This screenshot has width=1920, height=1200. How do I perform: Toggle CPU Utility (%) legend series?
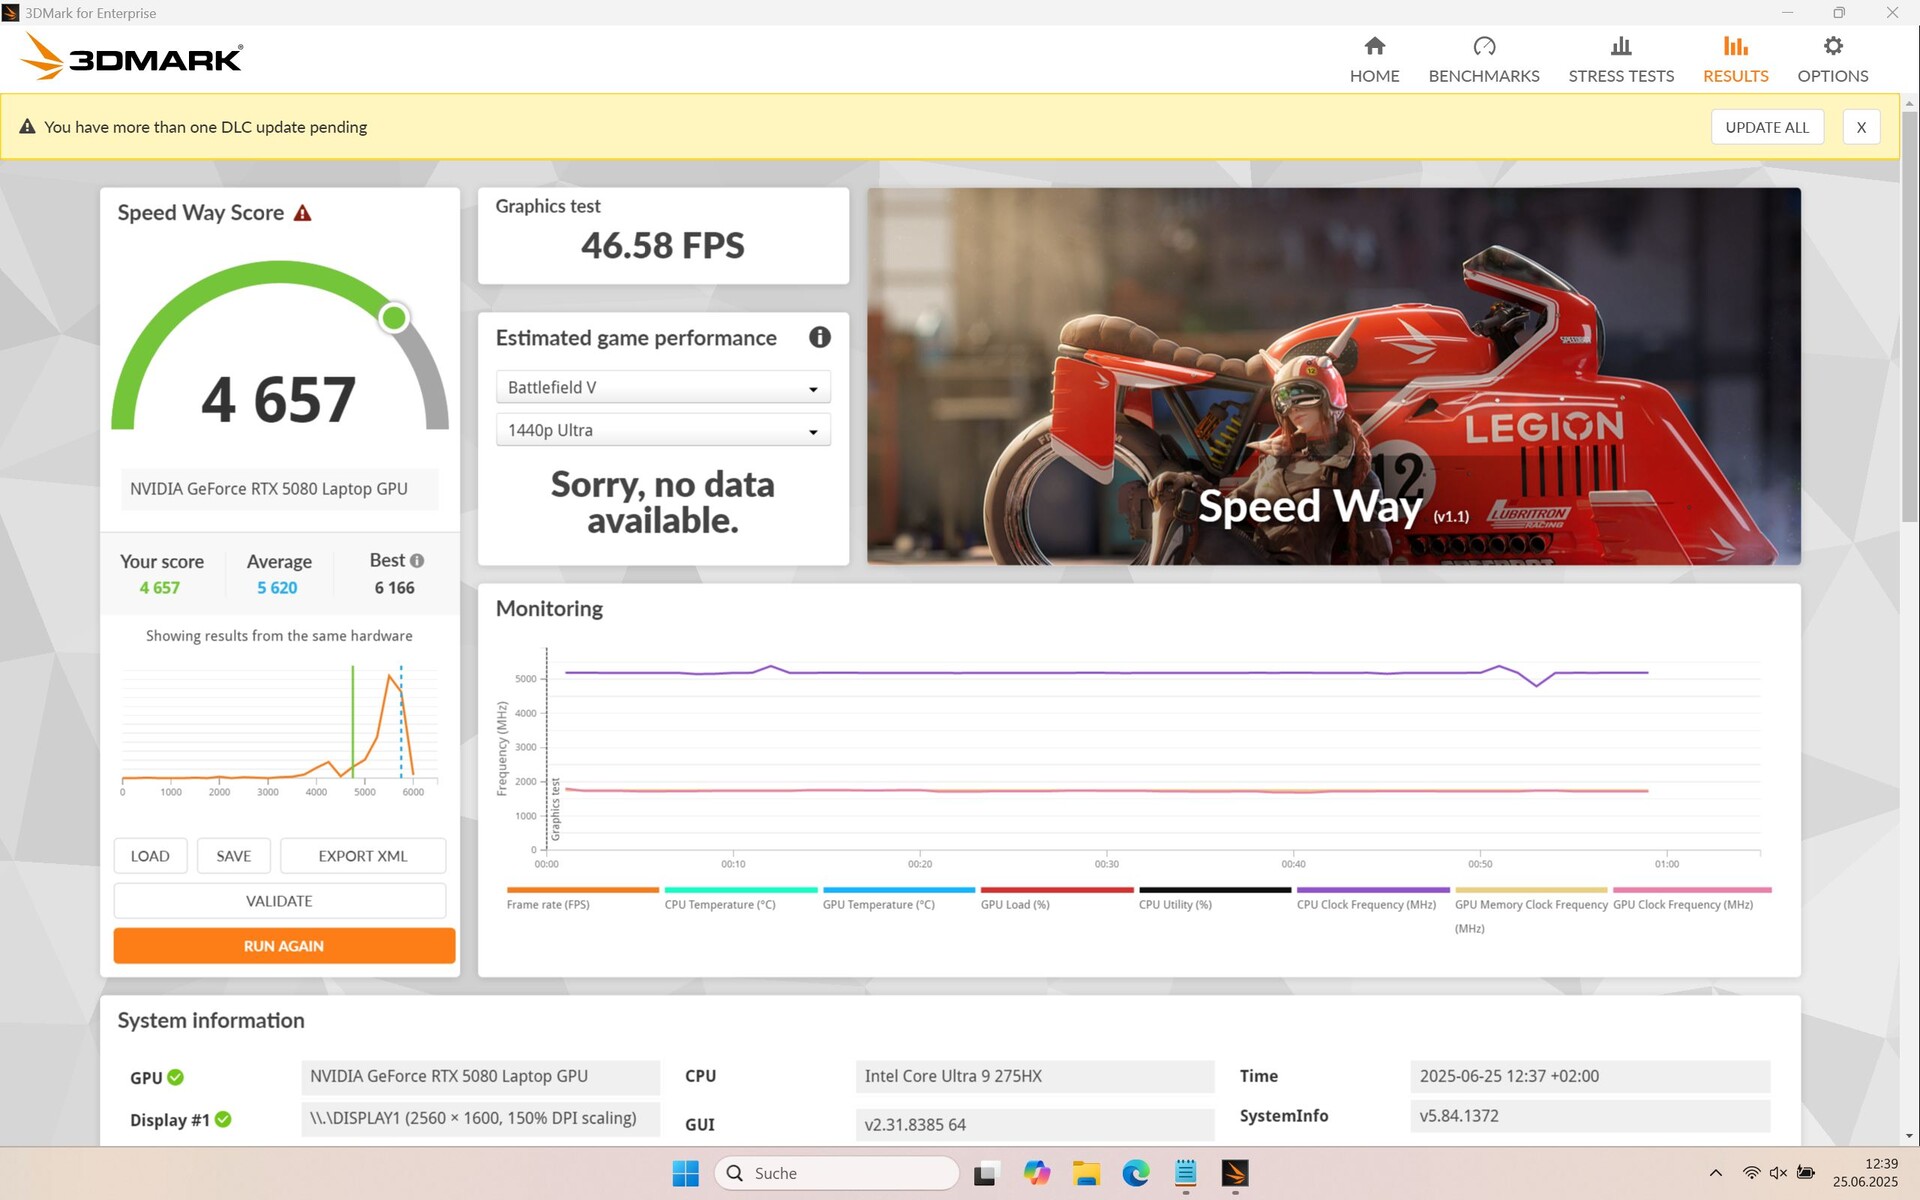[1214, 898]
